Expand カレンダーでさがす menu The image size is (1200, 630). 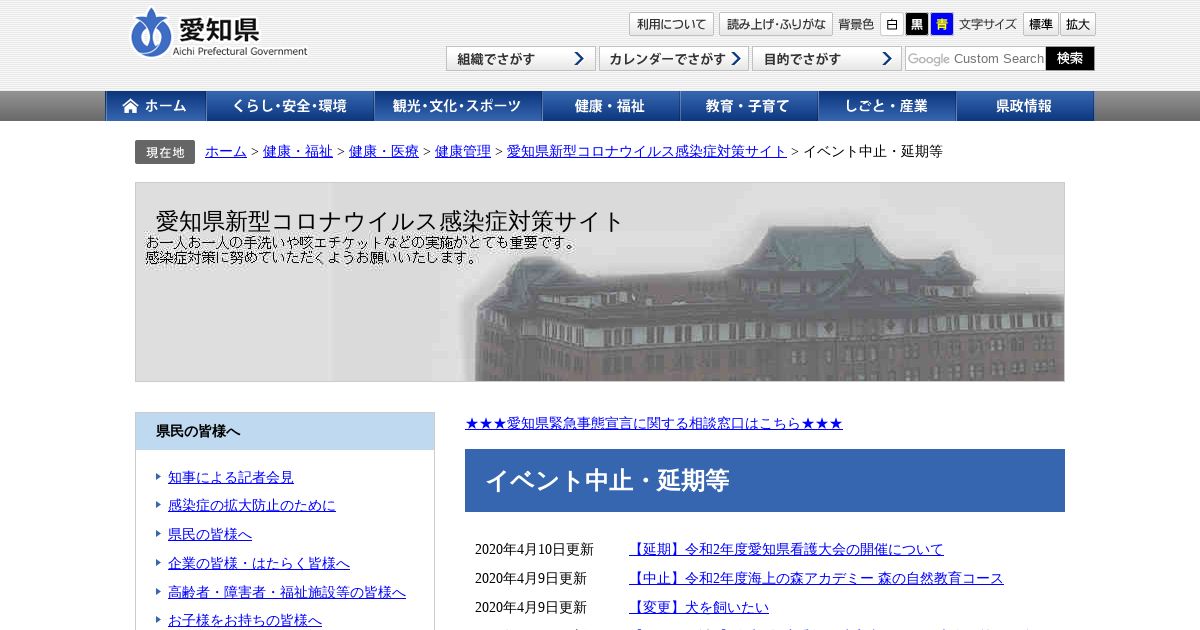coord(674,59)
